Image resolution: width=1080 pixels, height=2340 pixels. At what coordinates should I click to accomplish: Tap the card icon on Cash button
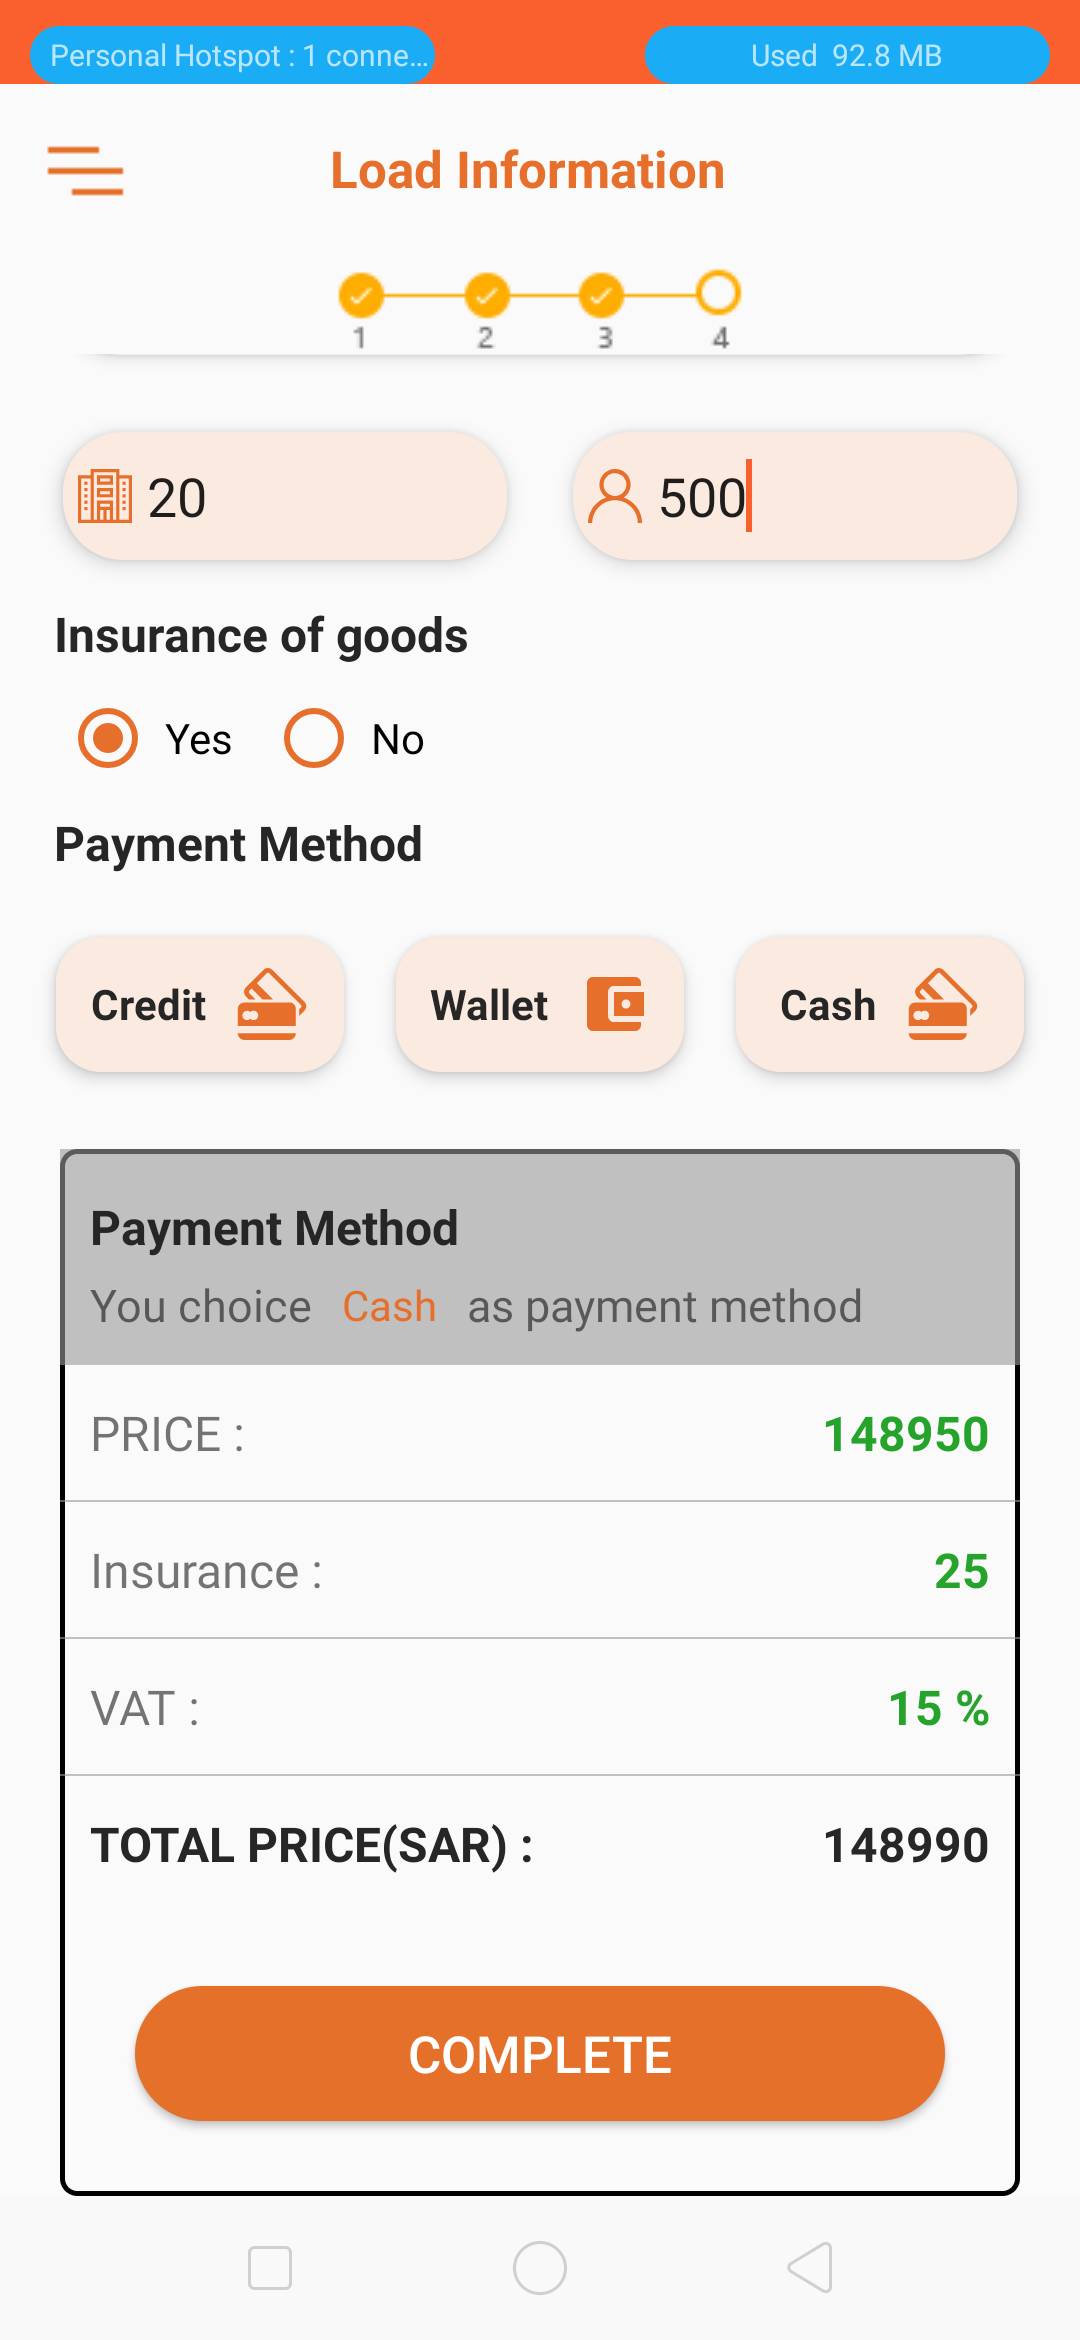point(942,1004)
